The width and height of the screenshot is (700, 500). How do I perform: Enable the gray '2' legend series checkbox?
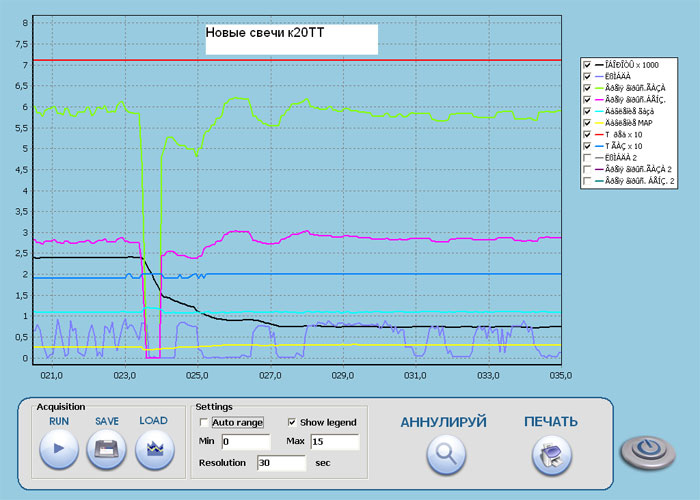[x=588, y=158]
